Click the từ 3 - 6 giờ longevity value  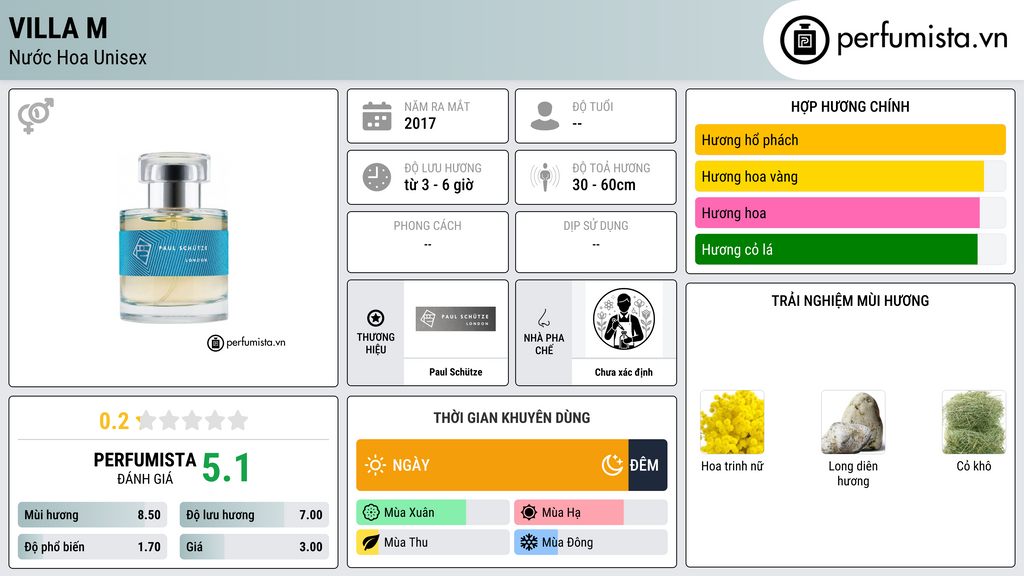point(439,185)
